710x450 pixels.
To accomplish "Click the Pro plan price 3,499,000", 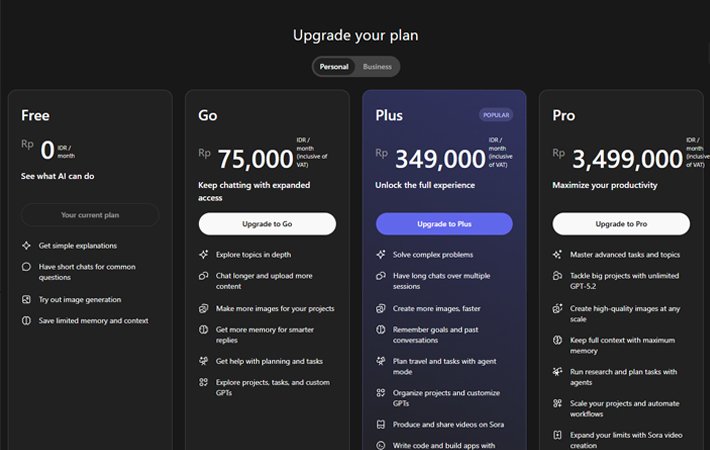I will pos(627,159).
